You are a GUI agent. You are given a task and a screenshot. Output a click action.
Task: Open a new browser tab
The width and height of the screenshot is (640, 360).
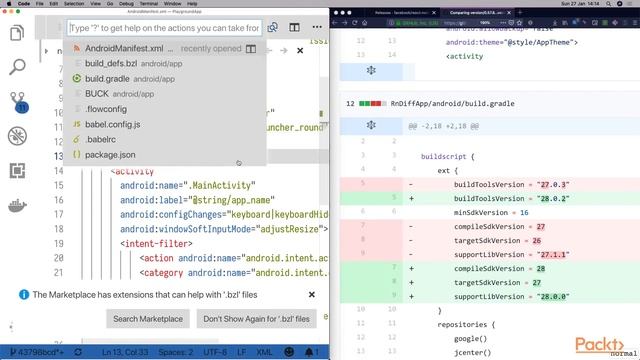[520, 13]
